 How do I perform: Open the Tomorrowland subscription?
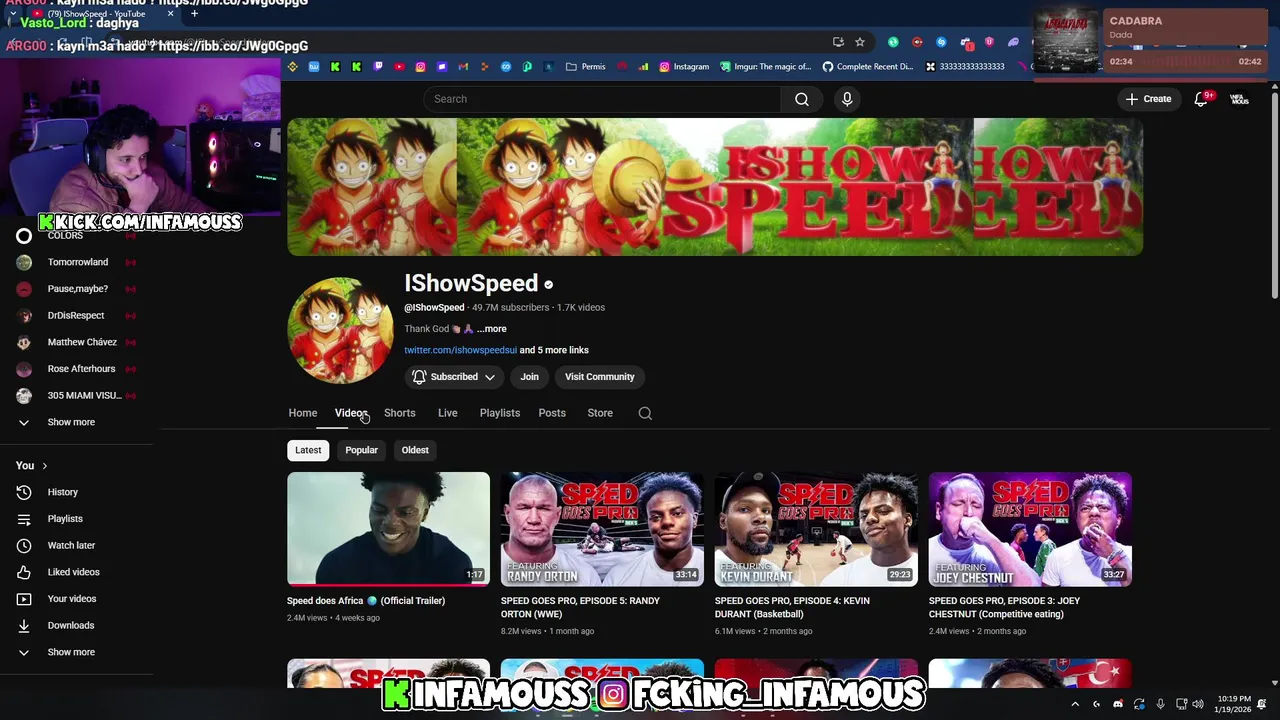[x=77, y=262]
